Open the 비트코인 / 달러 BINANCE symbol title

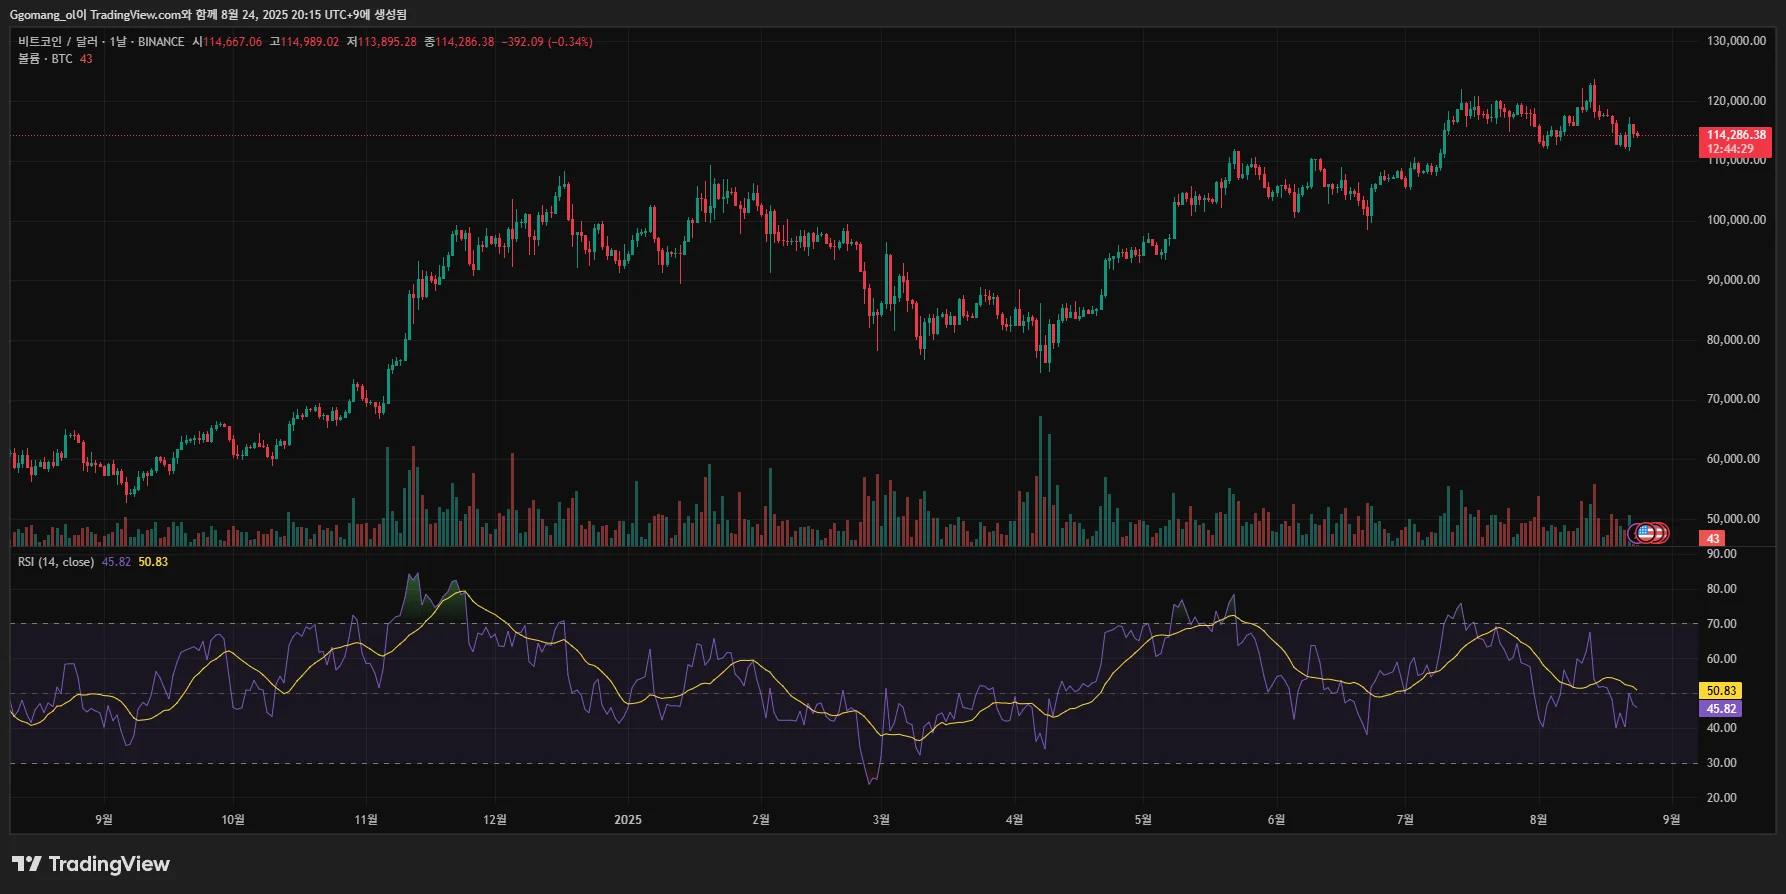tap(101, 42)
